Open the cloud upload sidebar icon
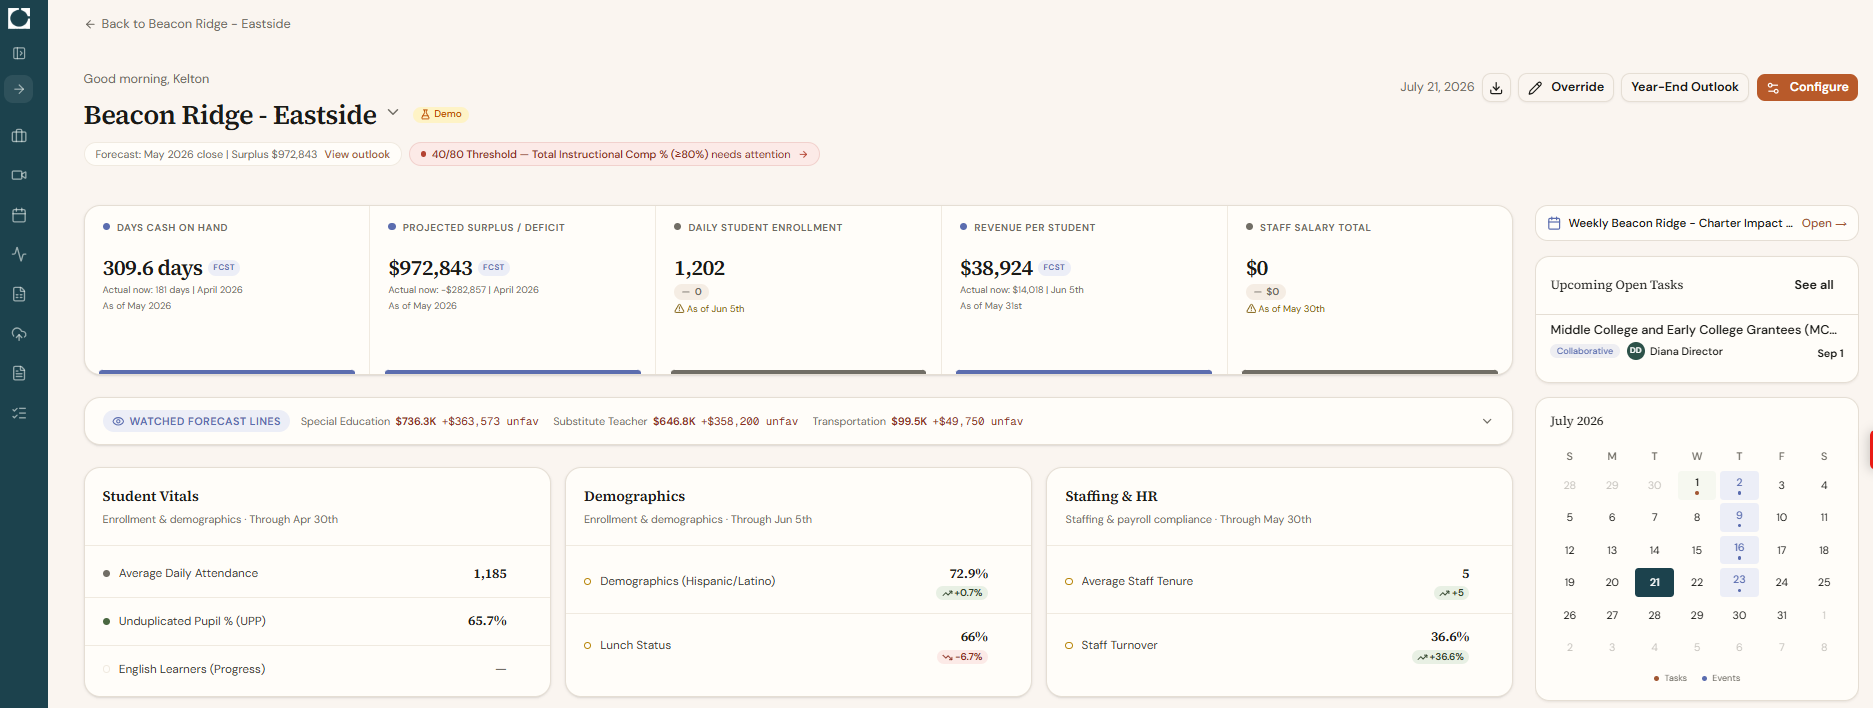Viewport: 1873px width, 708px height. pos(19,334)
